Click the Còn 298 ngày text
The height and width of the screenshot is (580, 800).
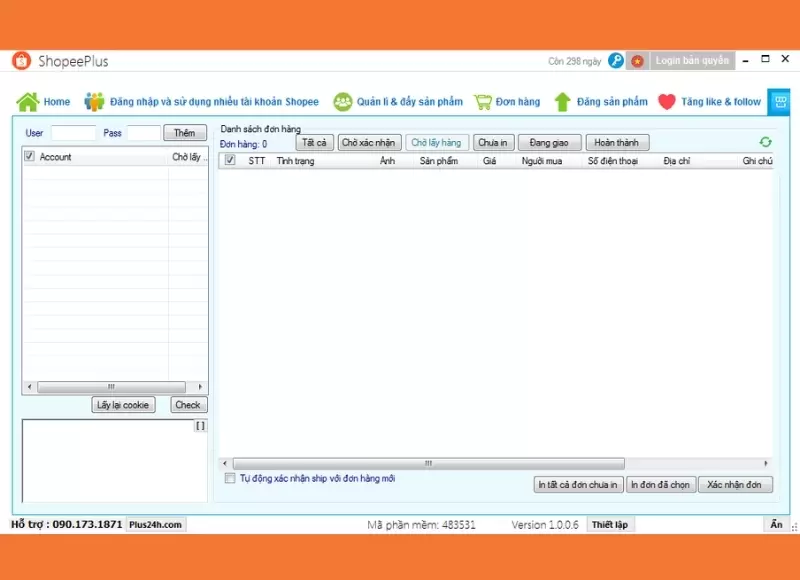(574, 61)
